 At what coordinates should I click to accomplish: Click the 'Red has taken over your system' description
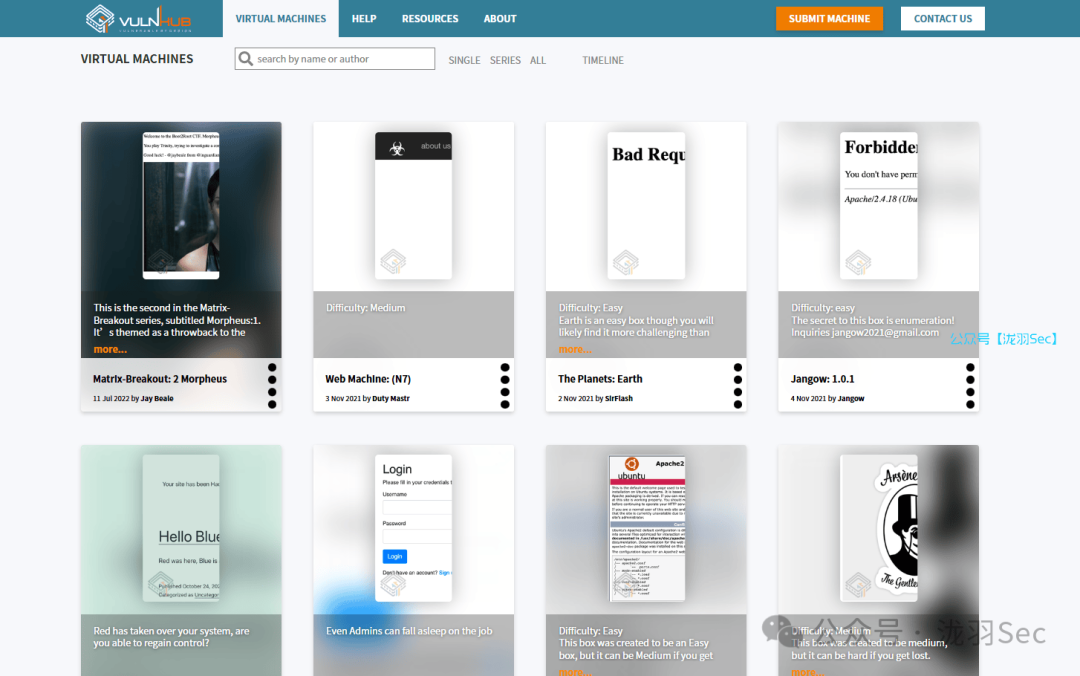click(x=172, y=637)
